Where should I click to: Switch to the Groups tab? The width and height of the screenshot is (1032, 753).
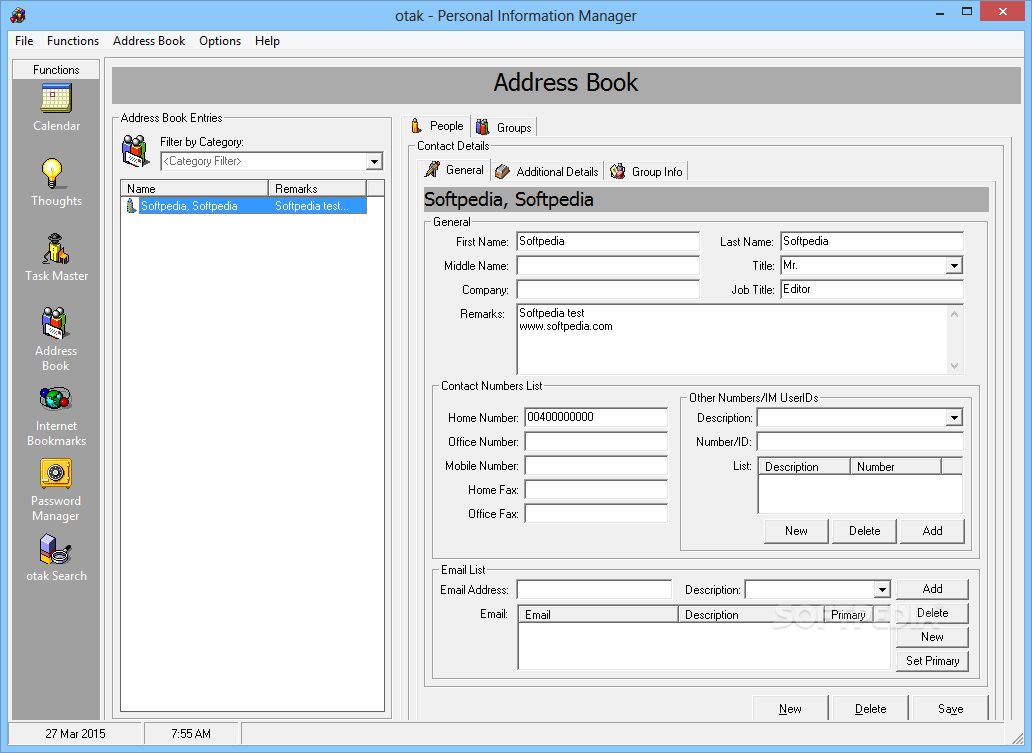pyautogui.click(x=504, y=127)
